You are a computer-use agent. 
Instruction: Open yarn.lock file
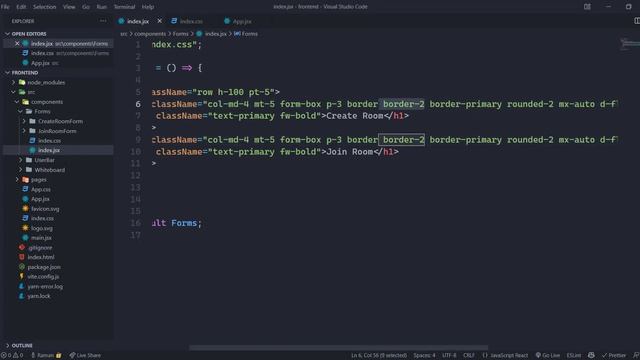pyautogui.click(x=39, y=296)
